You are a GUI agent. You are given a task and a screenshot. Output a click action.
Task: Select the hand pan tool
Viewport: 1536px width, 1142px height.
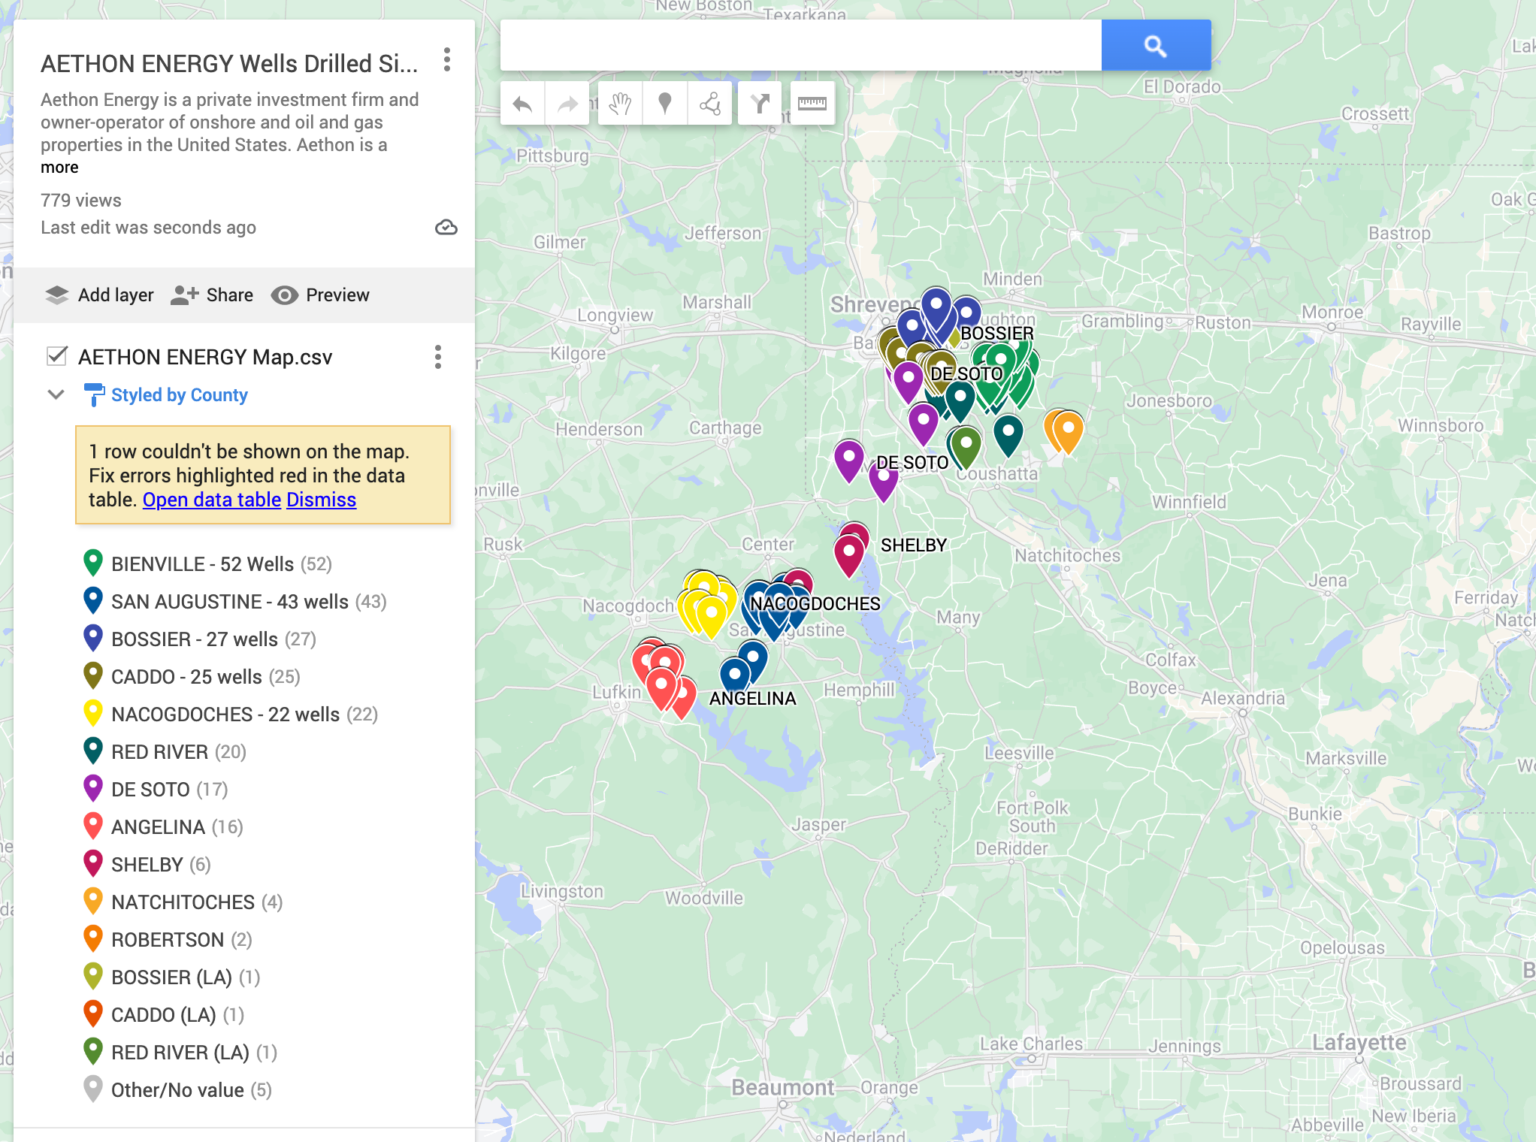[620, 104]
